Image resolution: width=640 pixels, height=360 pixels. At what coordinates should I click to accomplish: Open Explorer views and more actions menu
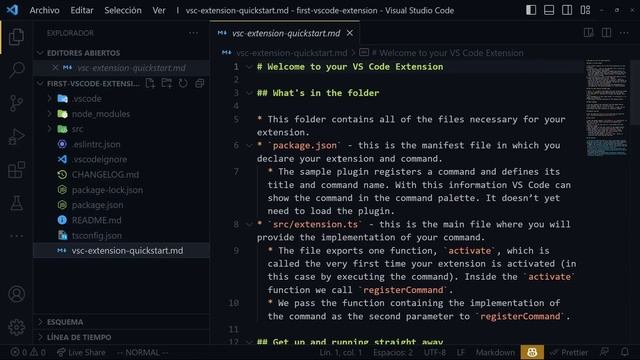[x=193, y=33]
